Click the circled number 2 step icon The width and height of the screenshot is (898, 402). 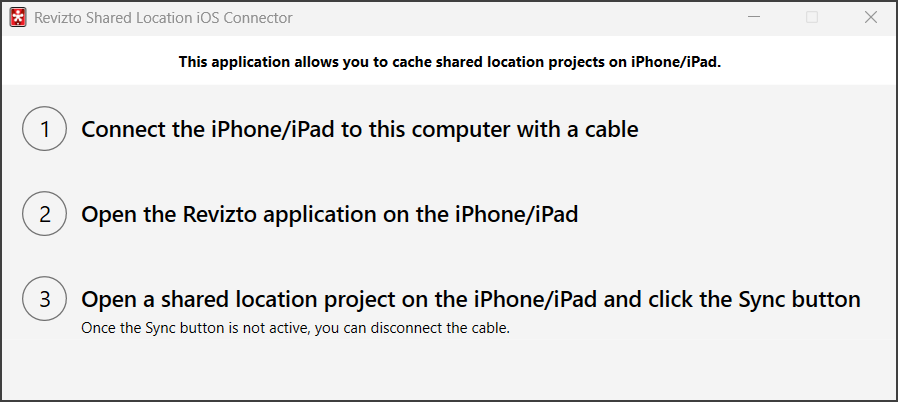[44, 215]
